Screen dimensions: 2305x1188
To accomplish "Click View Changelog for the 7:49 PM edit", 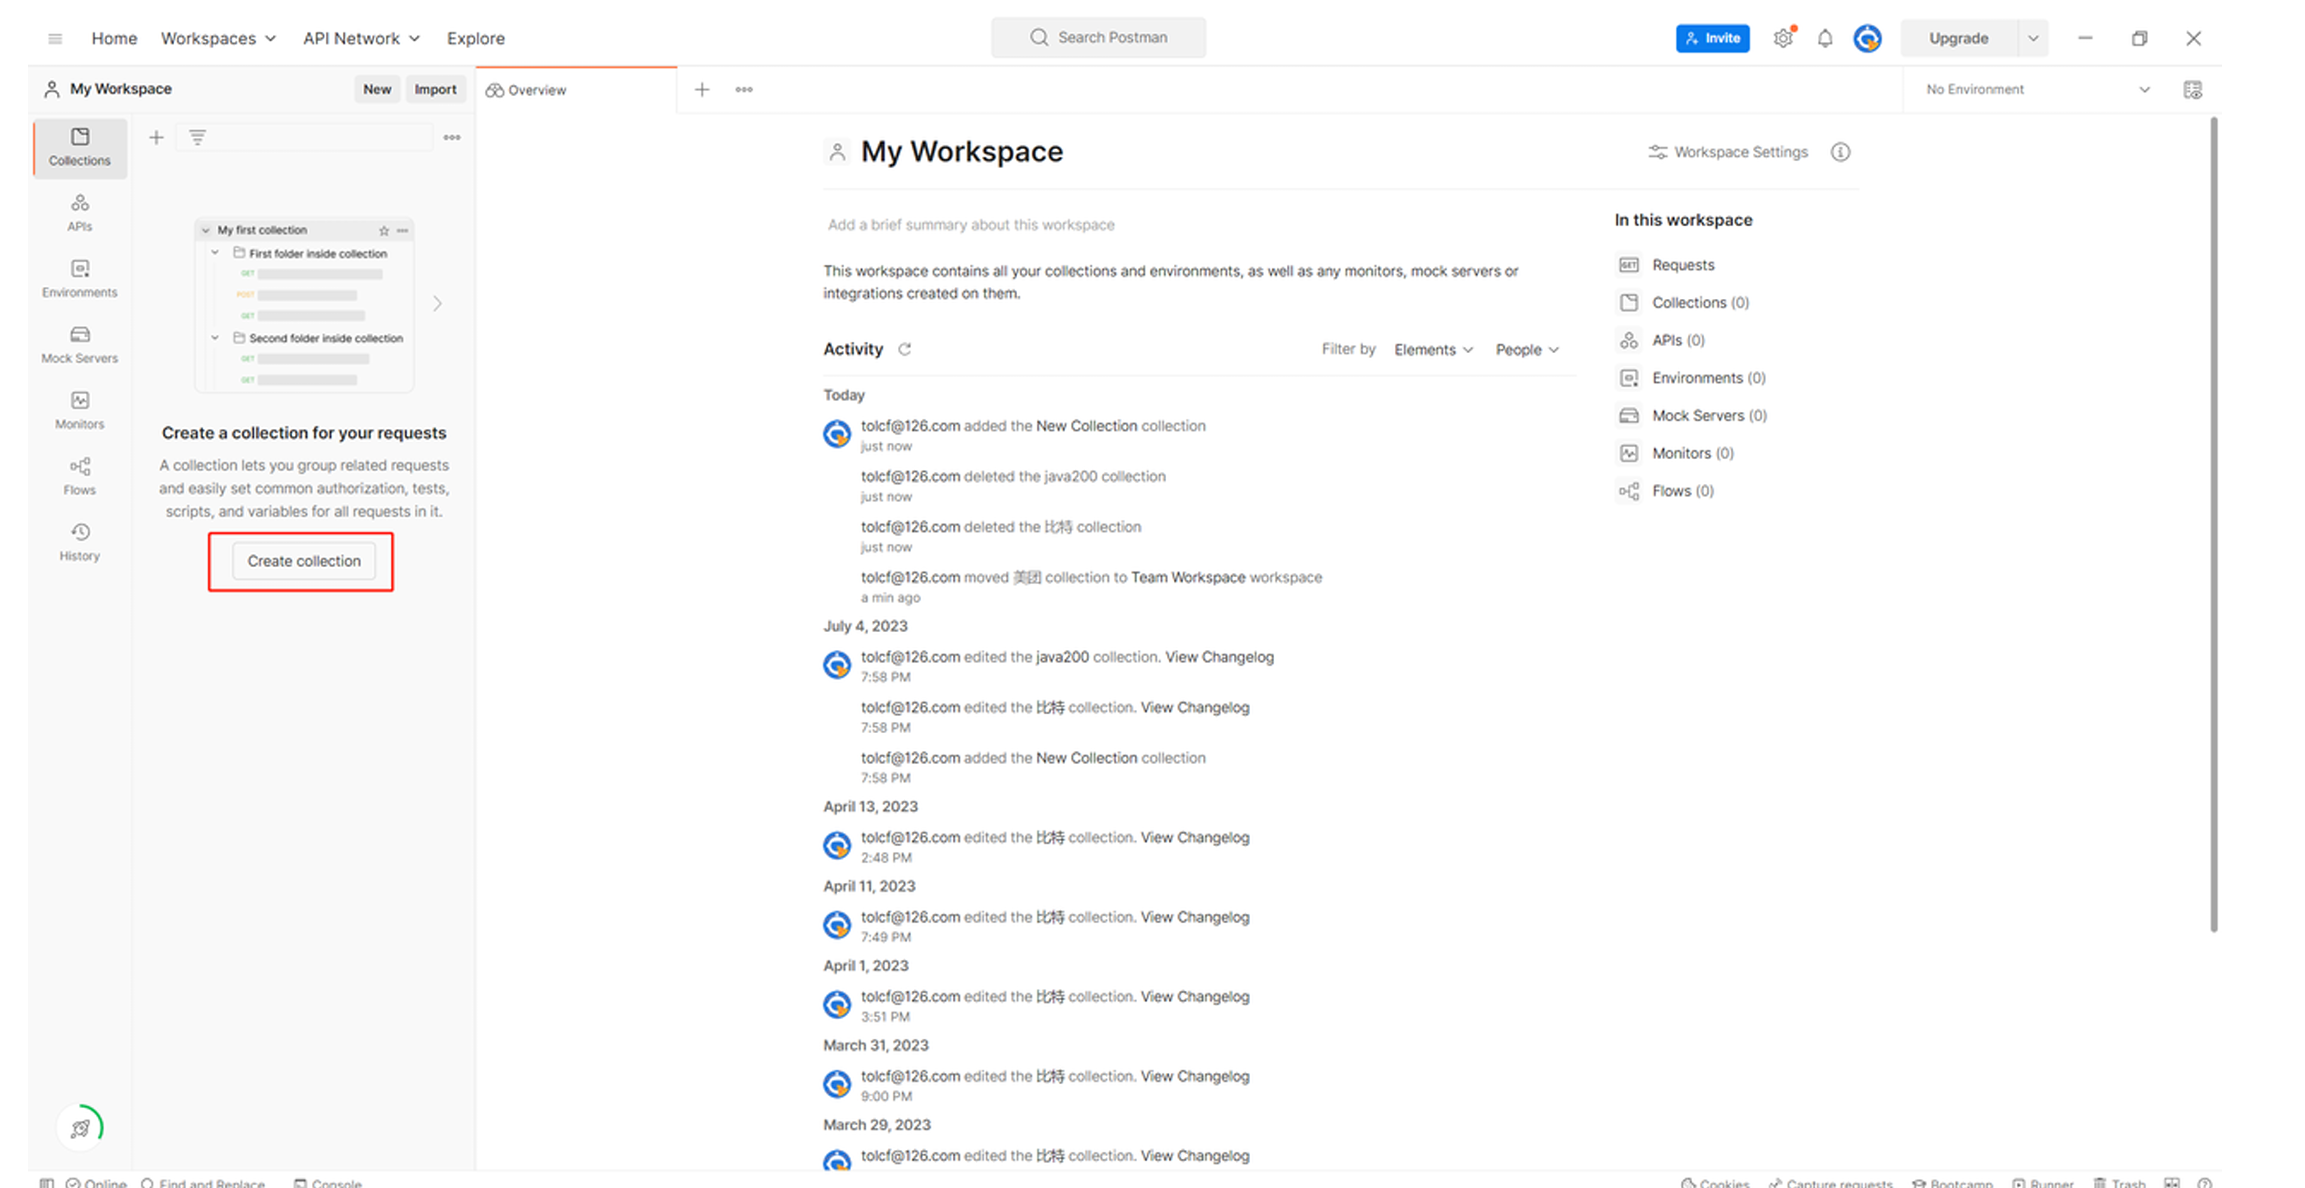I will pos(1195,917).
